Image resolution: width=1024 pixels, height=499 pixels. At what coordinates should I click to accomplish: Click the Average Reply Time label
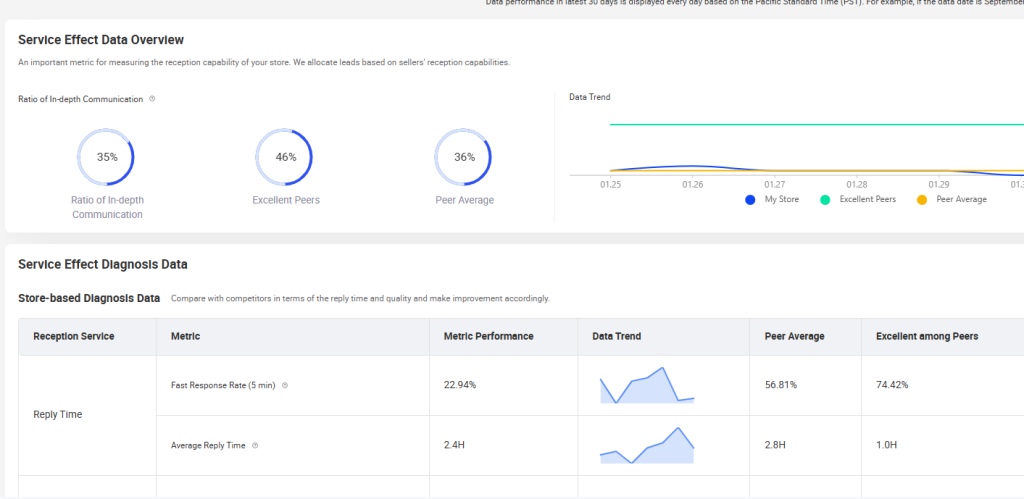pyautogui.click(x=208, y=445)
